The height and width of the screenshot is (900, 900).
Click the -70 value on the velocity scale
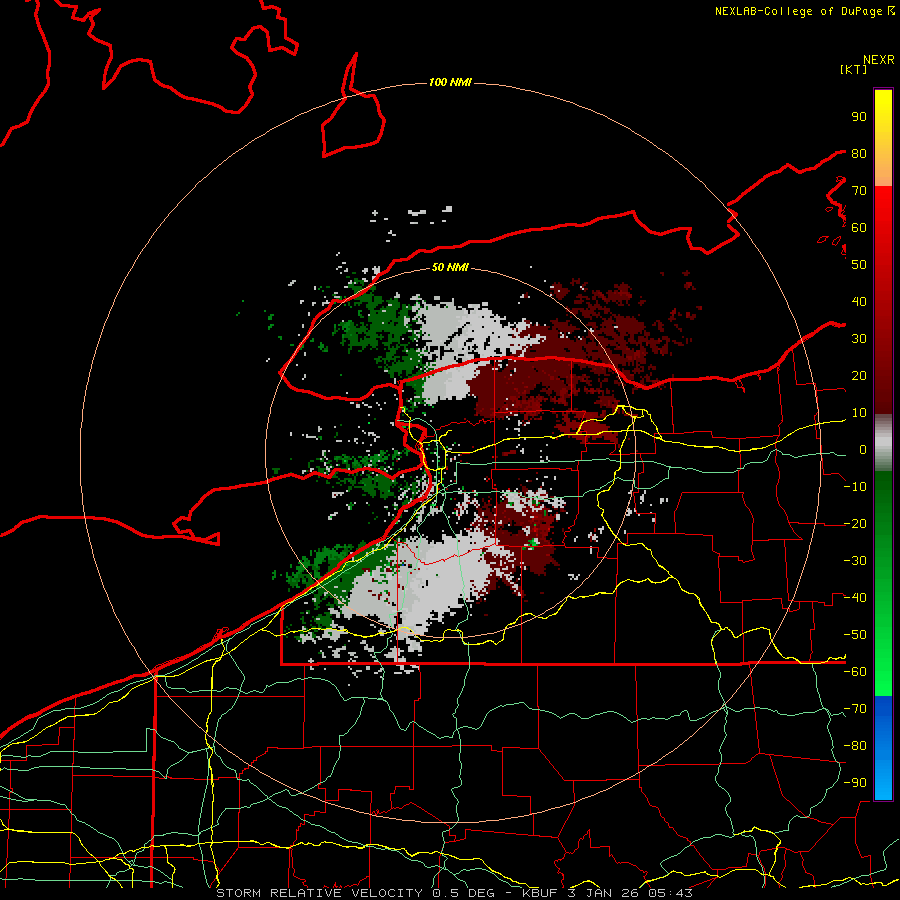click(855, 709)
